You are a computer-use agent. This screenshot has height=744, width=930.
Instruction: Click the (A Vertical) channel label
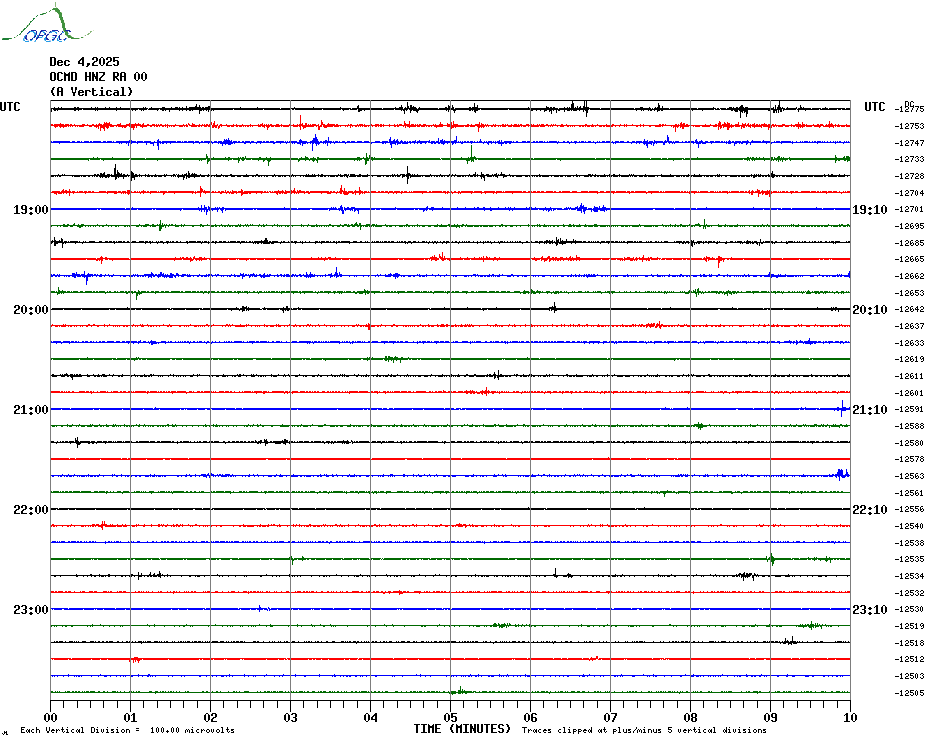(91, 92)
